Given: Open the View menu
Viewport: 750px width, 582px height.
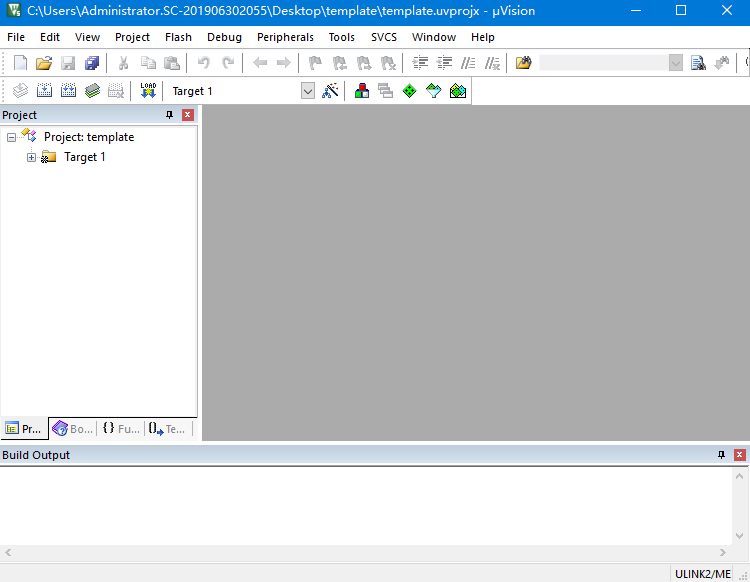Looking at the screenshot, I should point(88,37).
